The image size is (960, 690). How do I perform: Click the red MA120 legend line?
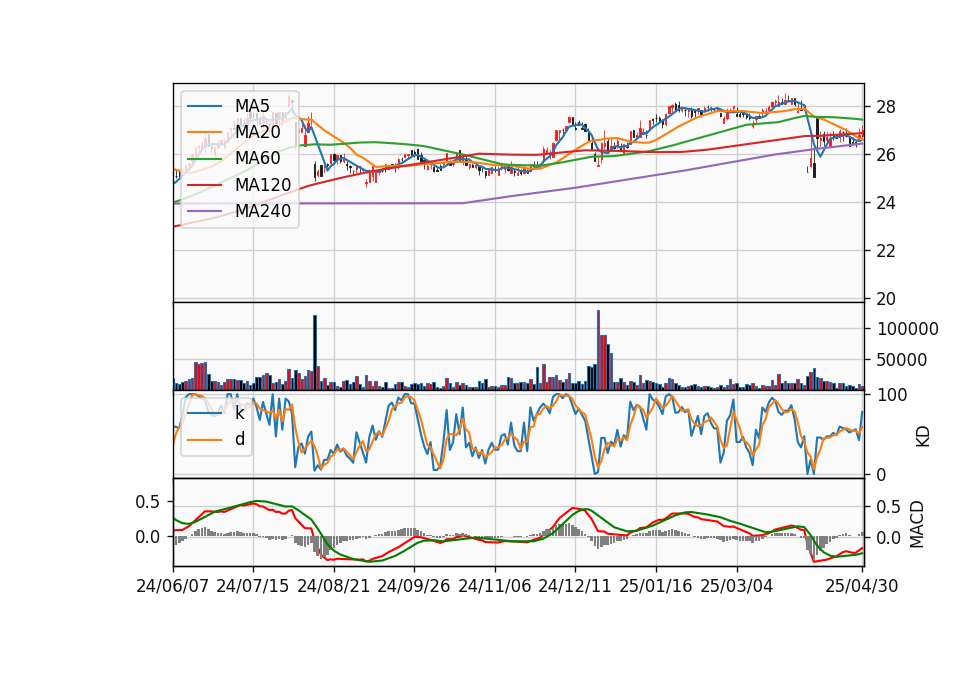pyautogui.click(x=204, y=185)
